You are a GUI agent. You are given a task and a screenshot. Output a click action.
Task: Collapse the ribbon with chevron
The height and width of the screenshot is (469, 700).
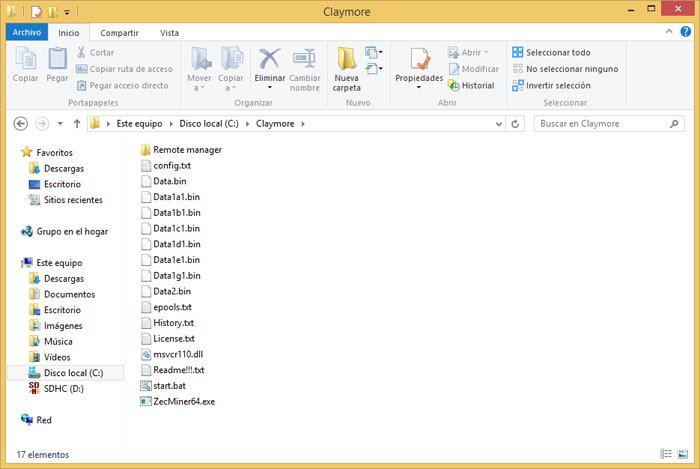point(669,31)
